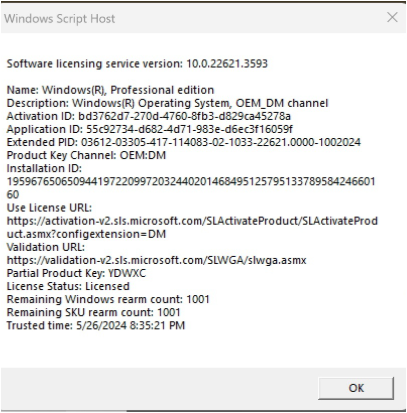Close the Windows Script Host dialog
The image size is (407, 413).
tap(392, 17)
